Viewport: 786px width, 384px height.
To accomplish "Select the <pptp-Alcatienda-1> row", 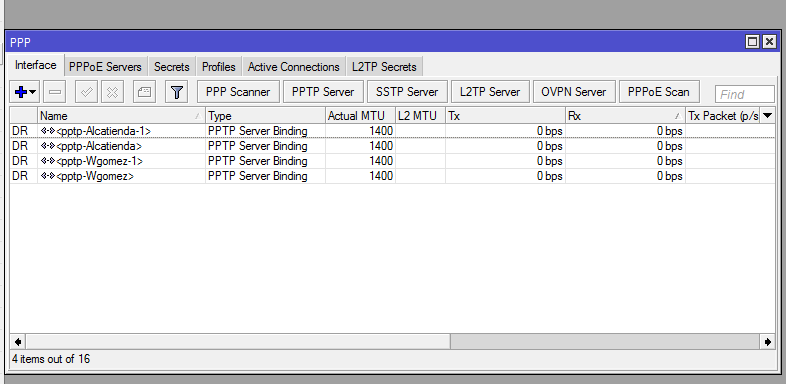I will click(x=392, y=131).
